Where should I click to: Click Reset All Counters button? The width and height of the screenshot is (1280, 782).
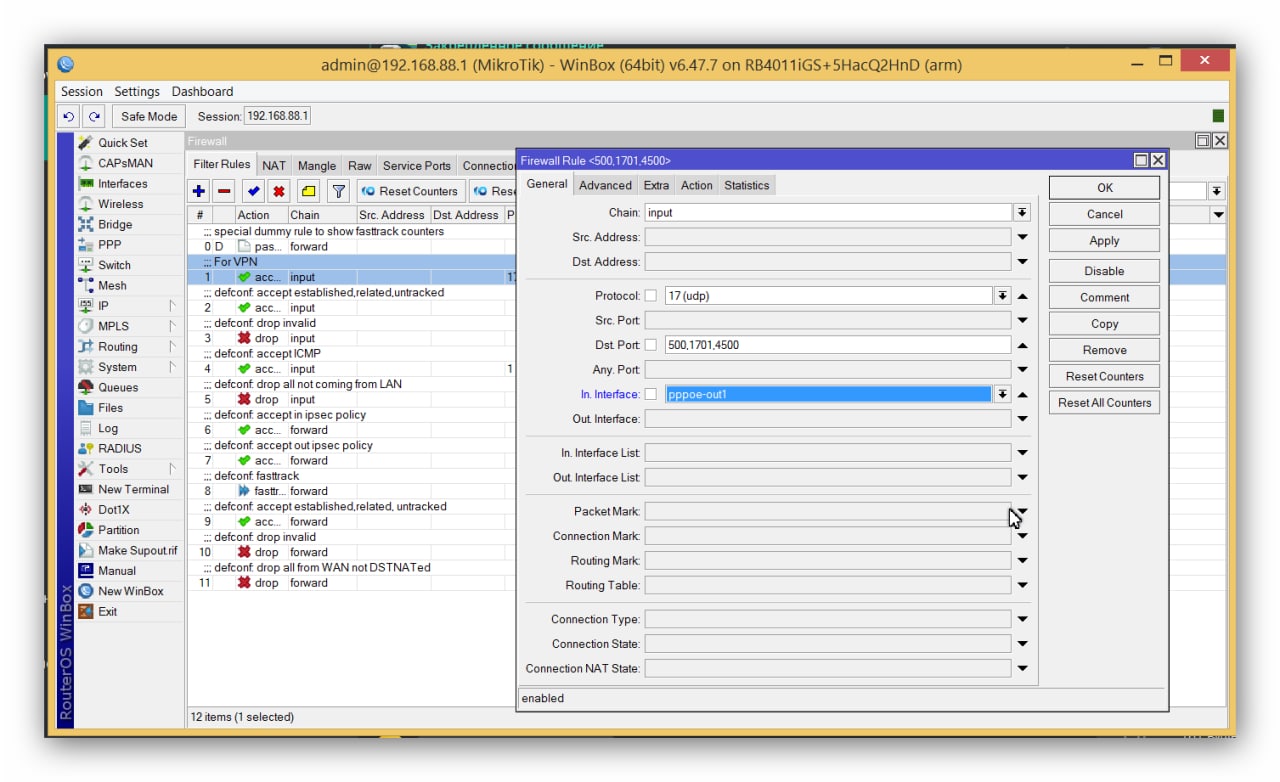pyautogui.click(x=1104, y=403)
